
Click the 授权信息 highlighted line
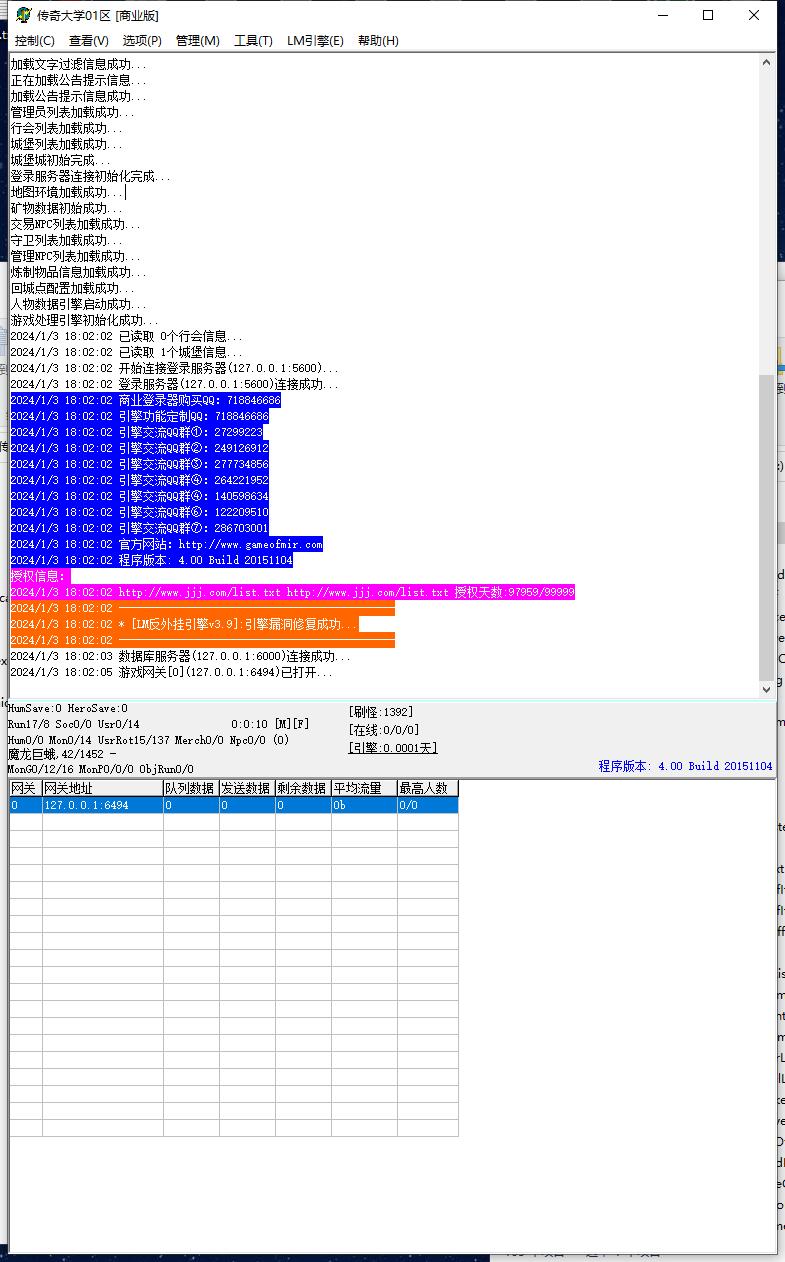tap(41, 577)
